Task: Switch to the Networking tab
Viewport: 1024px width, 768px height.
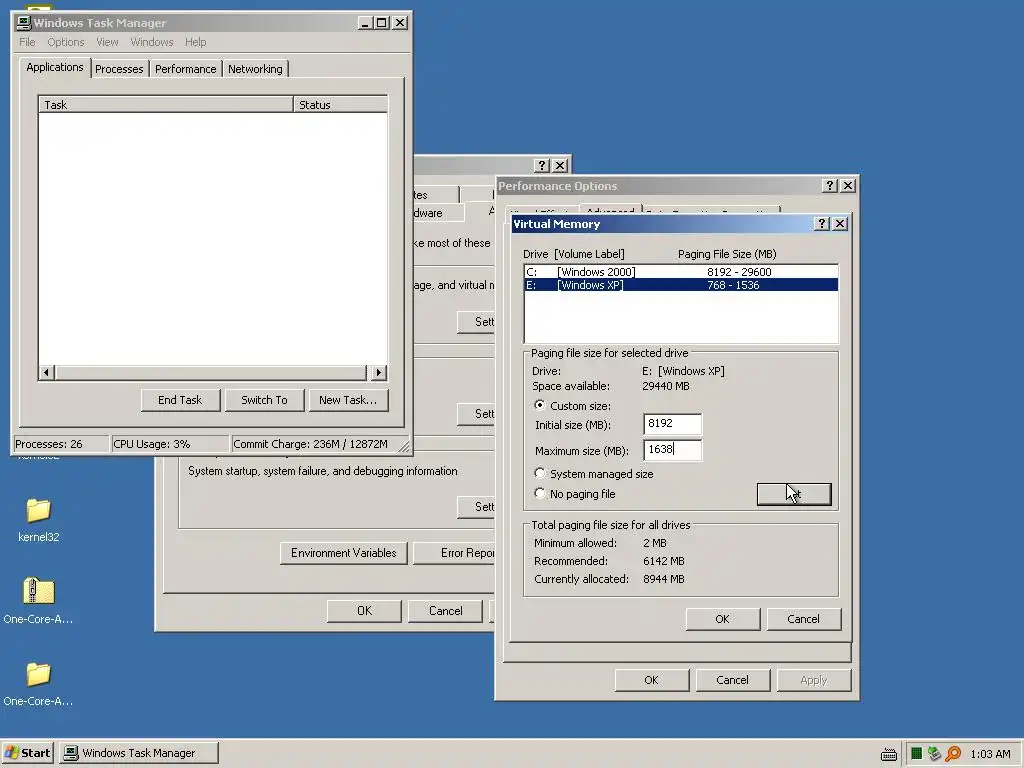Action: click(255, 69)
